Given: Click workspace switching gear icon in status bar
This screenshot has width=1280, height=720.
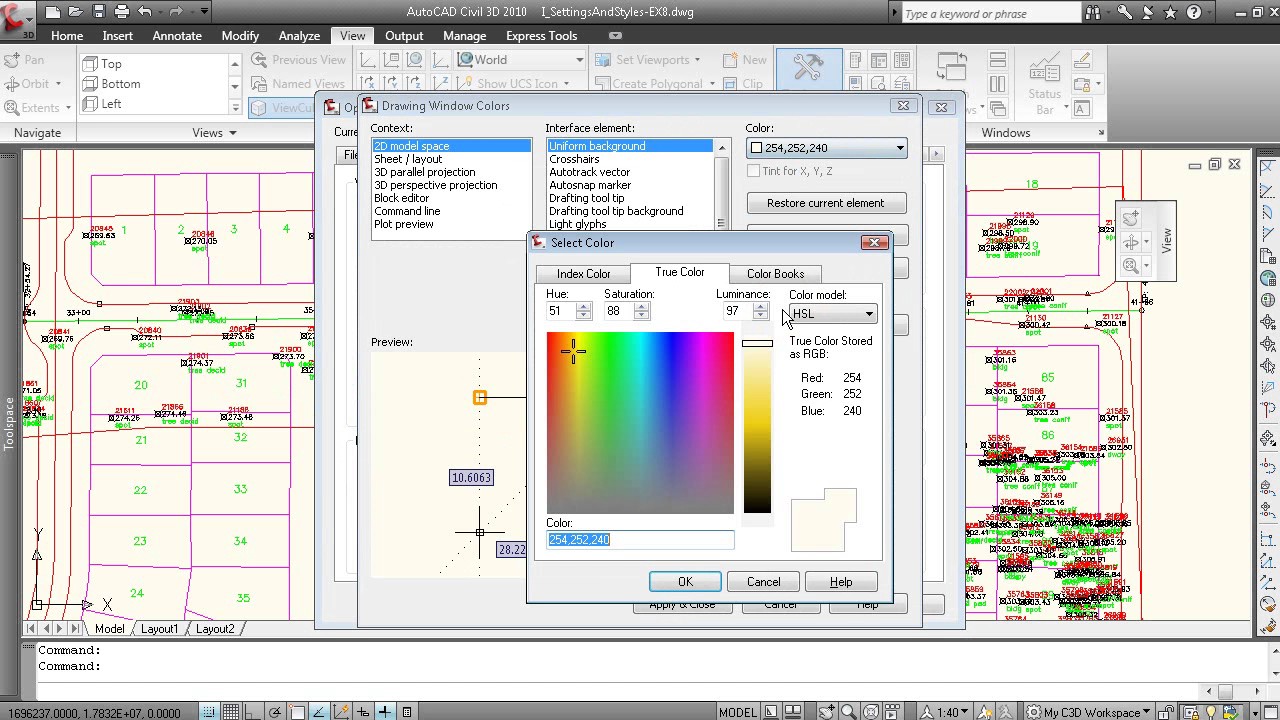Looking at the screenshot, I should pyautogui.click(x=1033, y=712).
